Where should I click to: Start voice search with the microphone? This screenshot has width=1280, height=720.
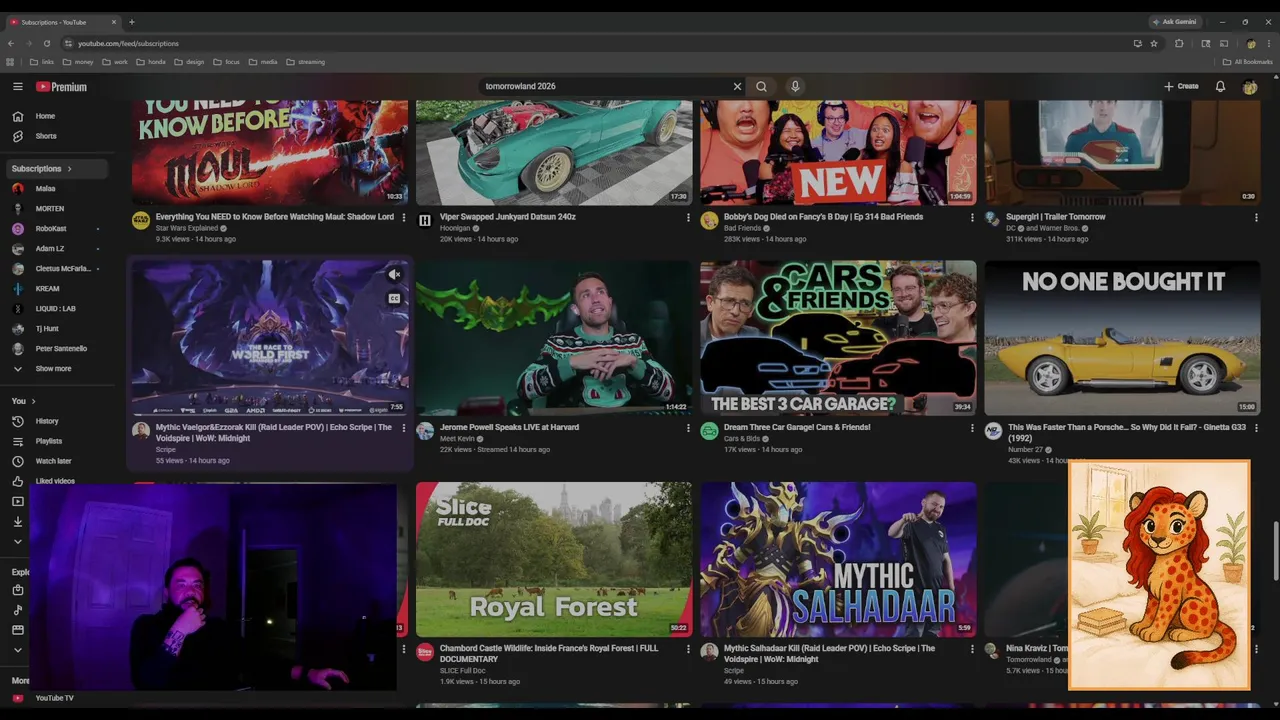click(795, 87)
